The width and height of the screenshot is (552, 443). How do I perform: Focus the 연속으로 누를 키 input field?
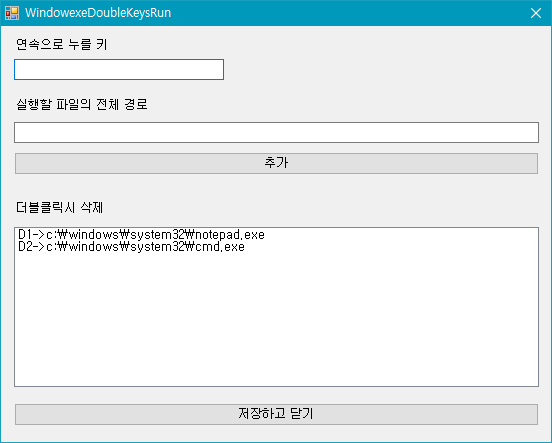[119, 69]
